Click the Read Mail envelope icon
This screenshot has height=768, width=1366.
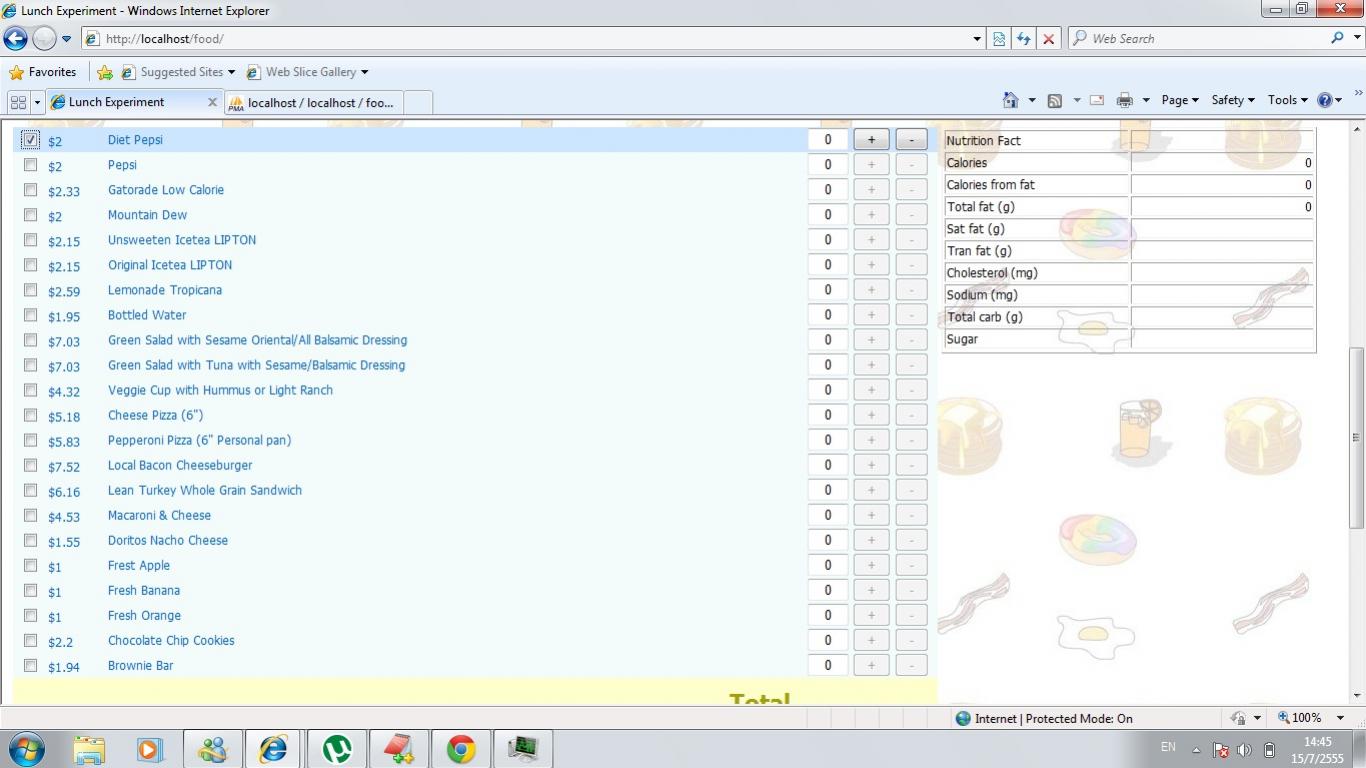[x=1097, y=100]
